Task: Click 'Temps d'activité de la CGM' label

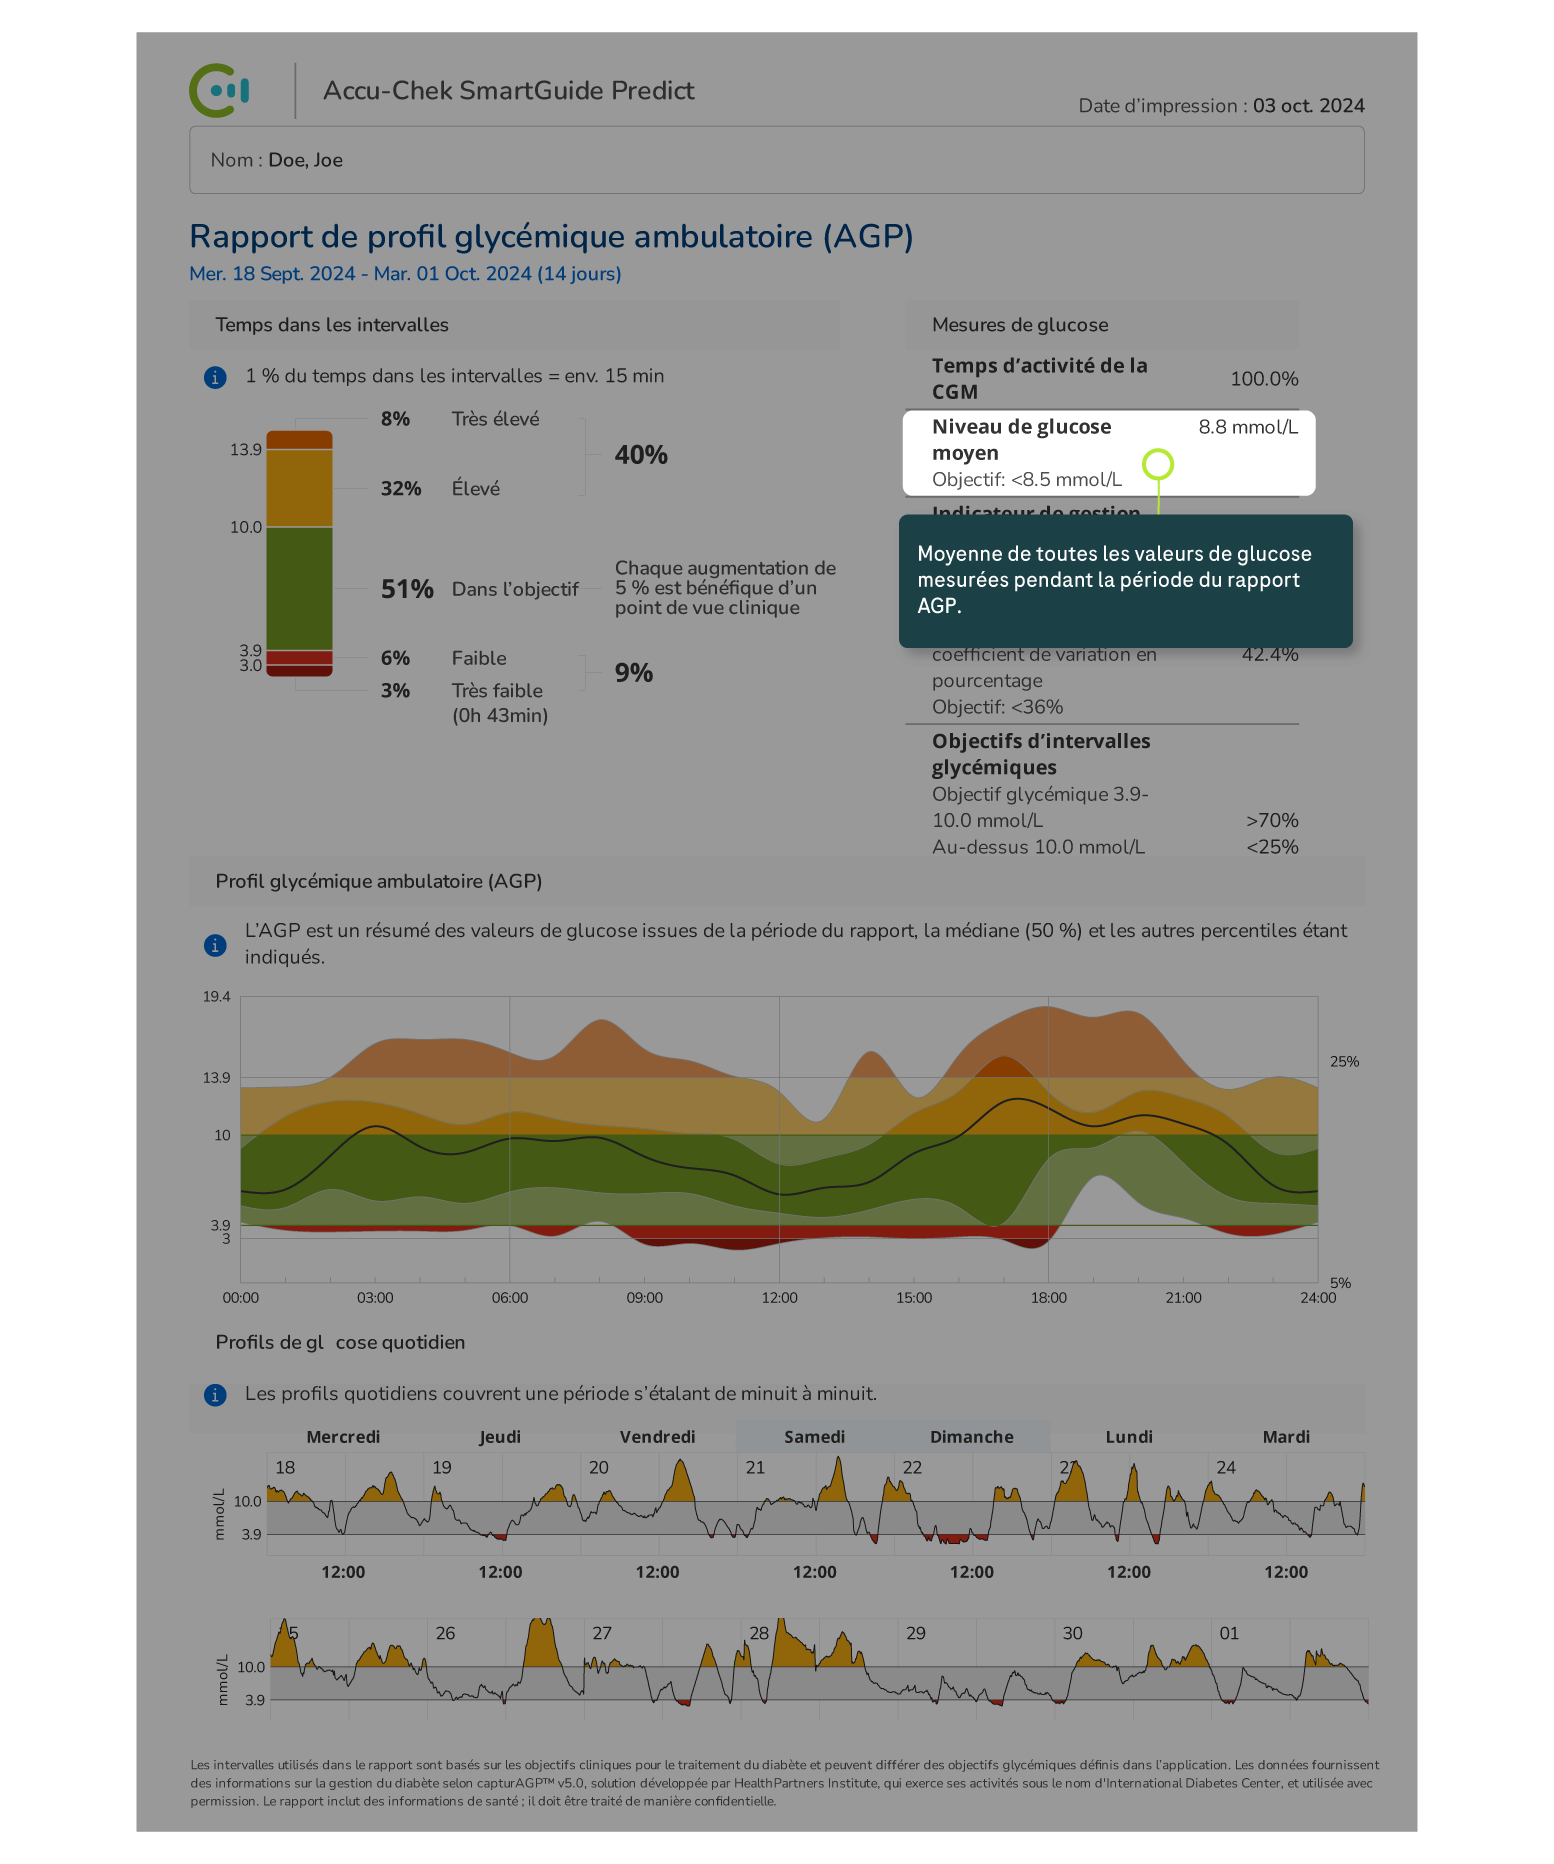Action: pos(1040,379)
